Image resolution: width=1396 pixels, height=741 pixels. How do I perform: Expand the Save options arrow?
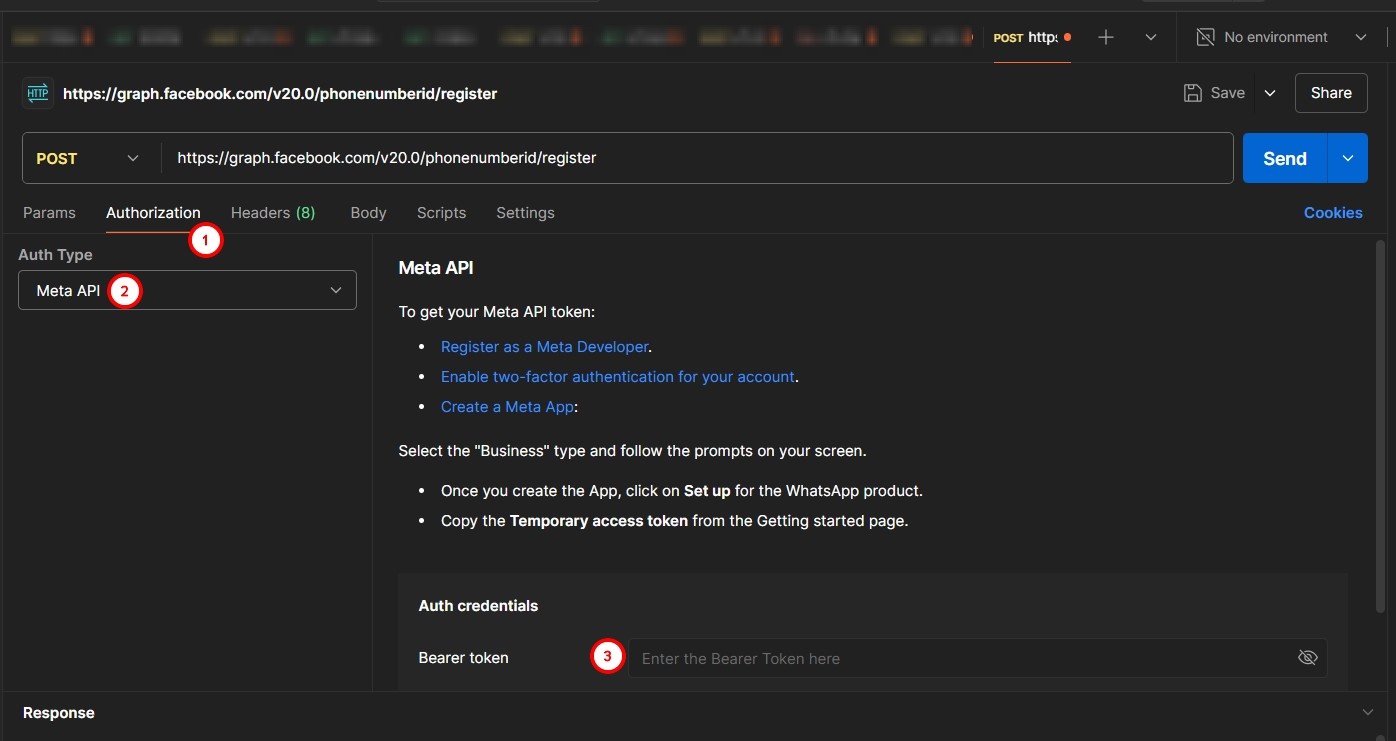(1270, 93)
